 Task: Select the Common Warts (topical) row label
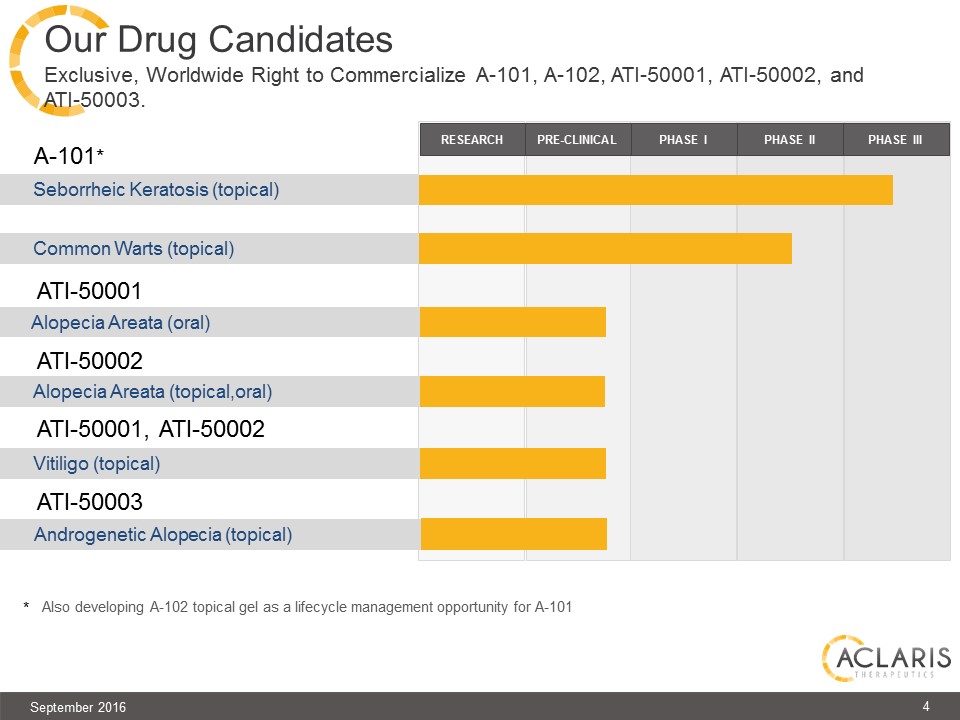coord(134,248)
